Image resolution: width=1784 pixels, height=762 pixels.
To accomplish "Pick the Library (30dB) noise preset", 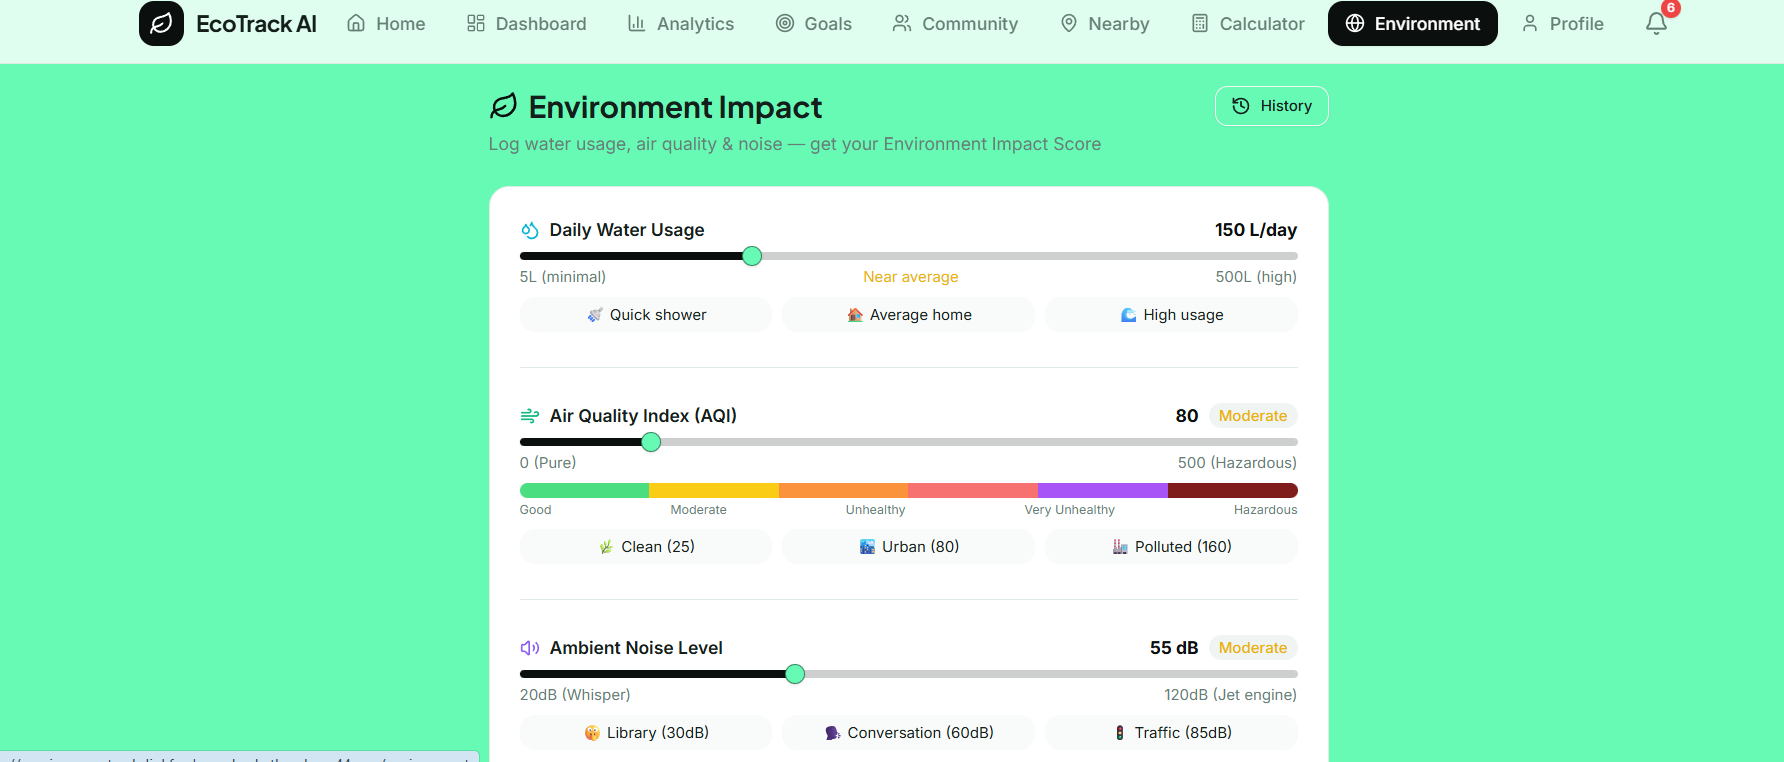I will [x=646, y=733].
